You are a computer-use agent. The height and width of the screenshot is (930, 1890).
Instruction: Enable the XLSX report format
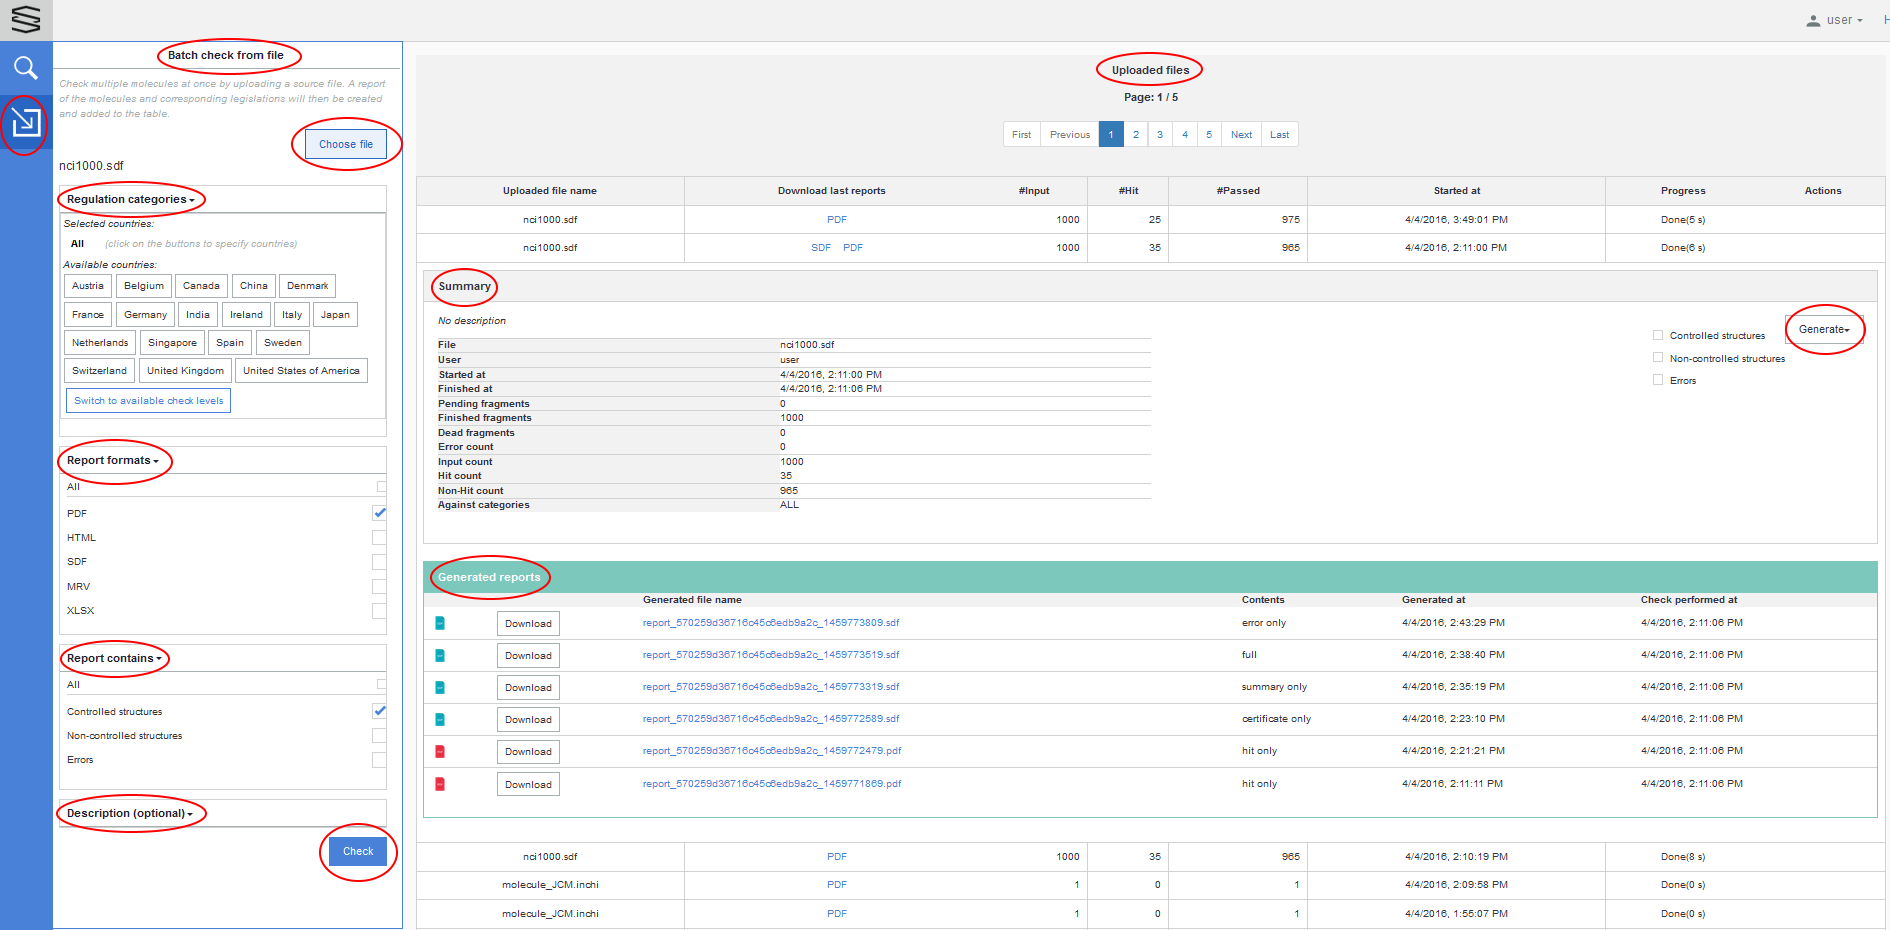(379, 611)
